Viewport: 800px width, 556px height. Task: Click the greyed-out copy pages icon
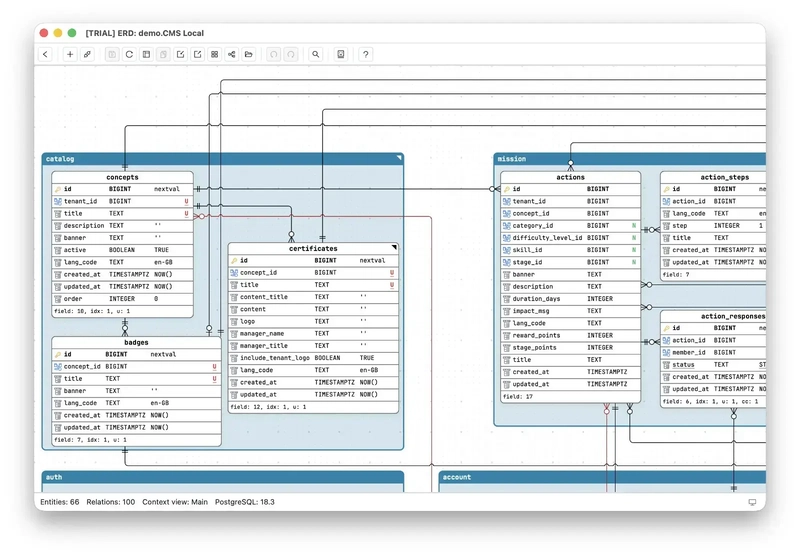coord(163,54)
